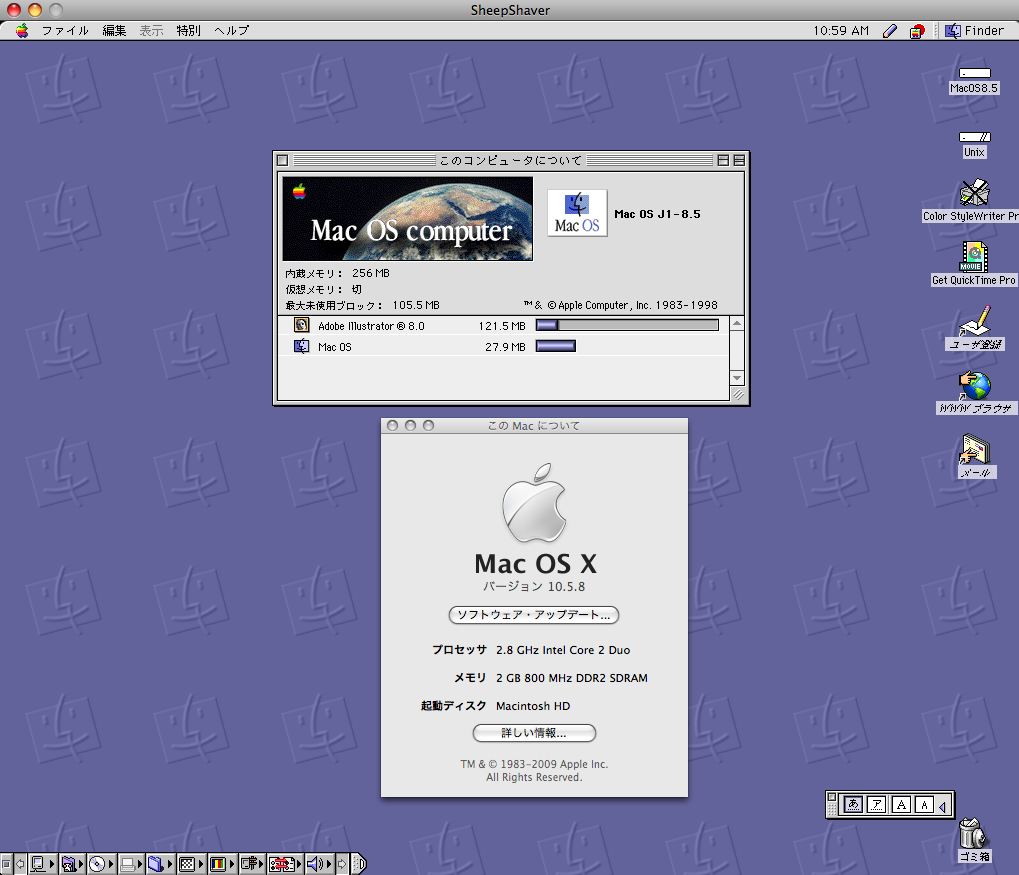Select the ユーザ登録 desktop alias icon
Image resolution: width=1019 pixels, height=875 pixels.
[x=974, y=321]
